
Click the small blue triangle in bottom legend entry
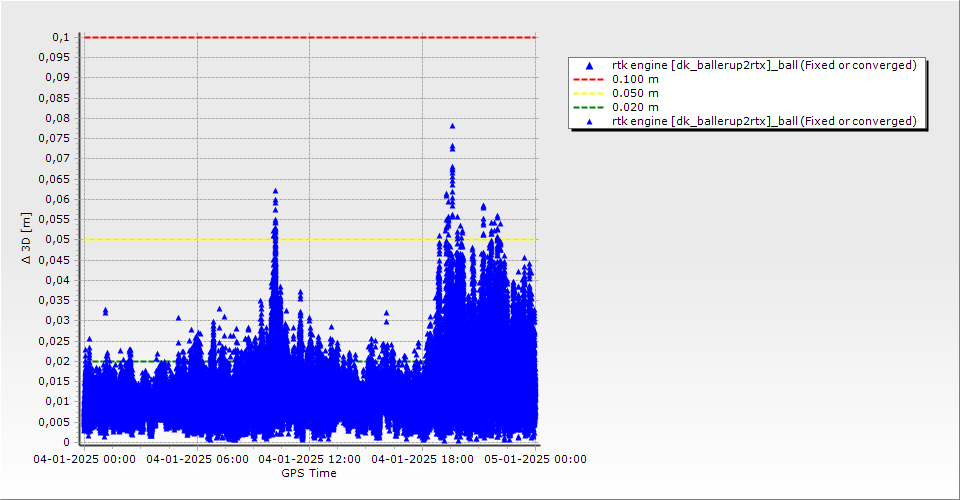pyautogui.click(x=589, y=121)
